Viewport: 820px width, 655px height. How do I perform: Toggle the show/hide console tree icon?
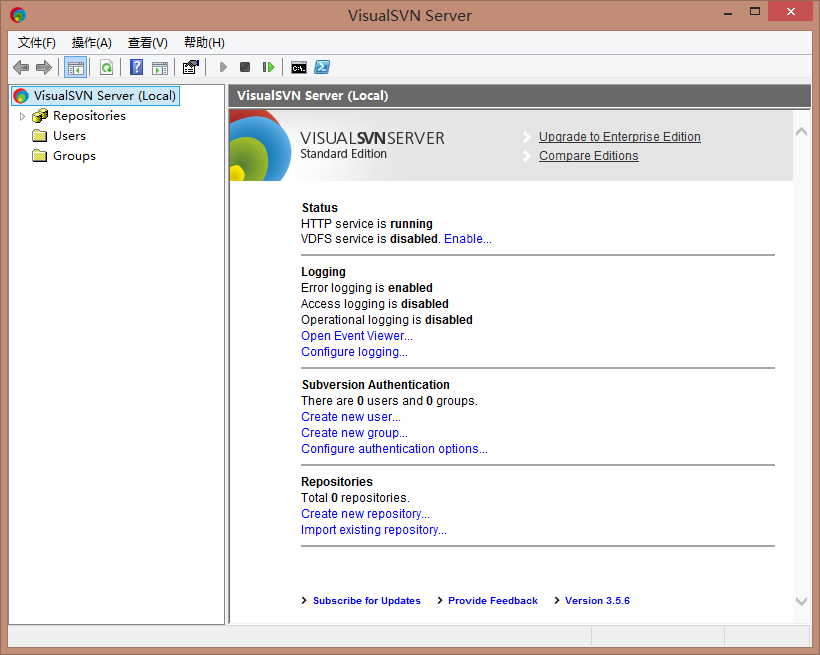[x=76, y=67]
